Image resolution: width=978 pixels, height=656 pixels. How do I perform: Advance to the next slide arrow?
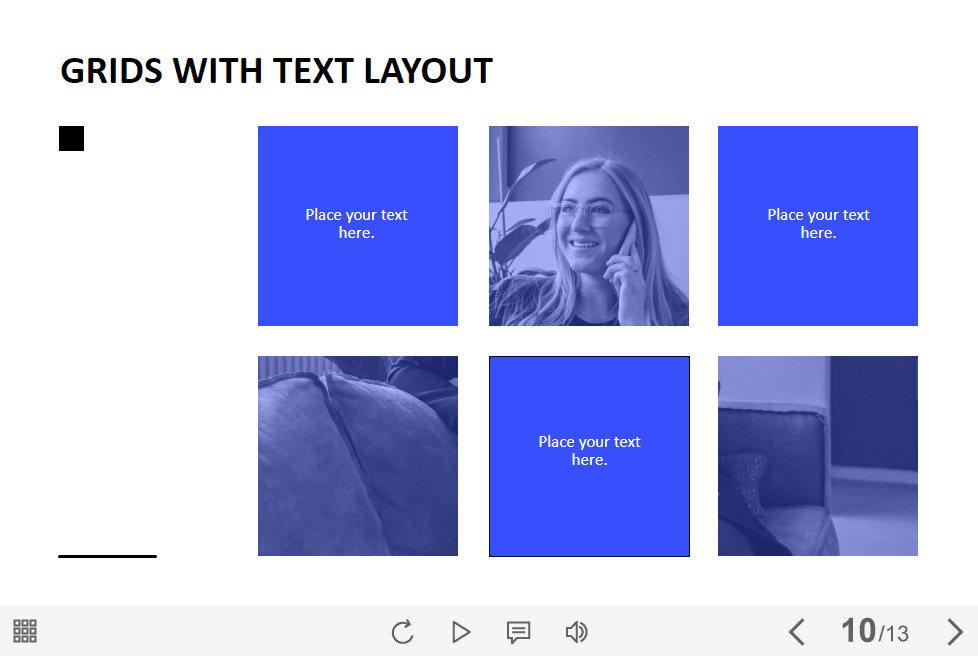click(x=954, y=632)
